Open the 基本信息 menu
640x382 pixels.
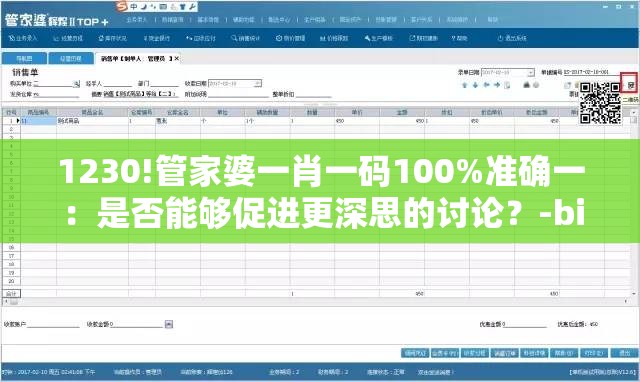coord(208,20)
